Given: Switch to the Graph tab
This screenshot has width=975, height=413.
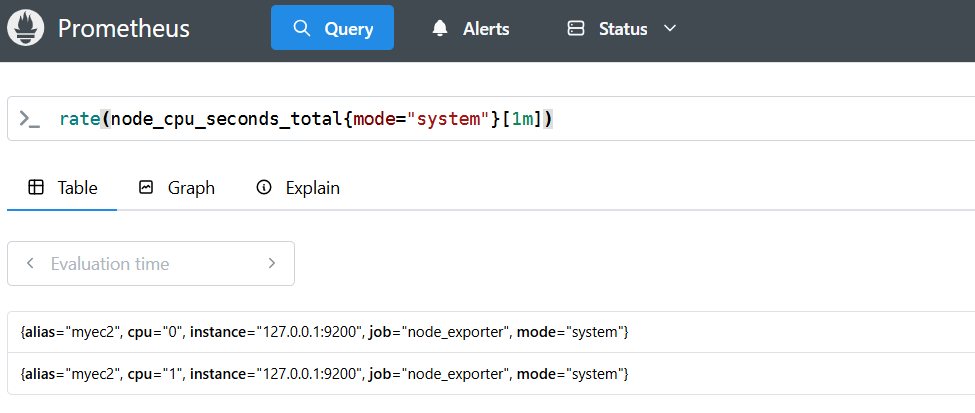Looking at the screenshot, I should point(177,187).
